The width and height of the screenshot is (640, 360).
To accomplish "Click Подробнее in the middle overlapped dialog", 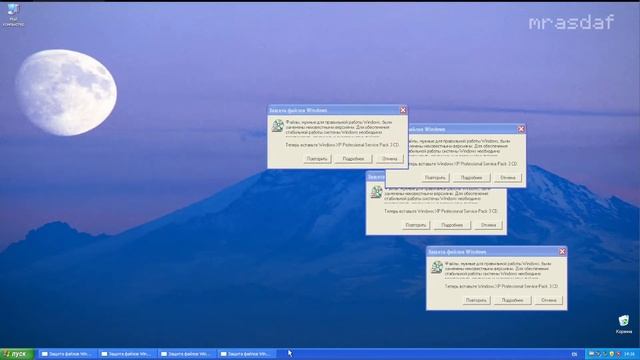I will click(452, 225).
